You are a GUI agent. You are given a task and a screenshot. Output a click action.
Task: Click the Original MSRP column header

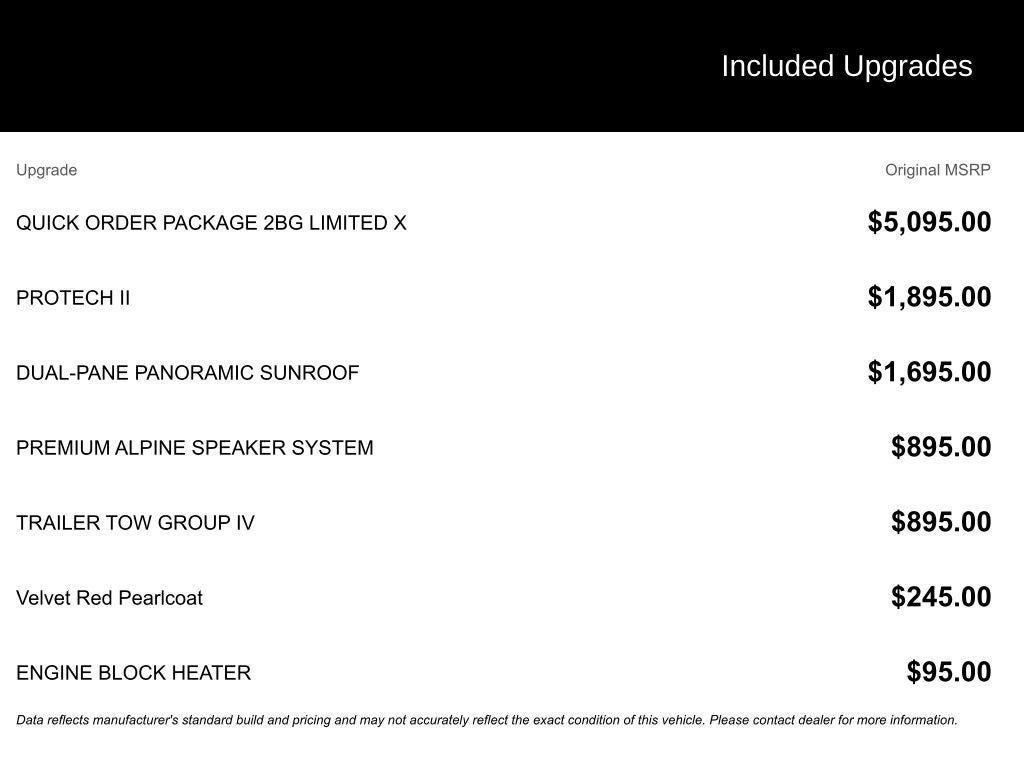point(937,170)
